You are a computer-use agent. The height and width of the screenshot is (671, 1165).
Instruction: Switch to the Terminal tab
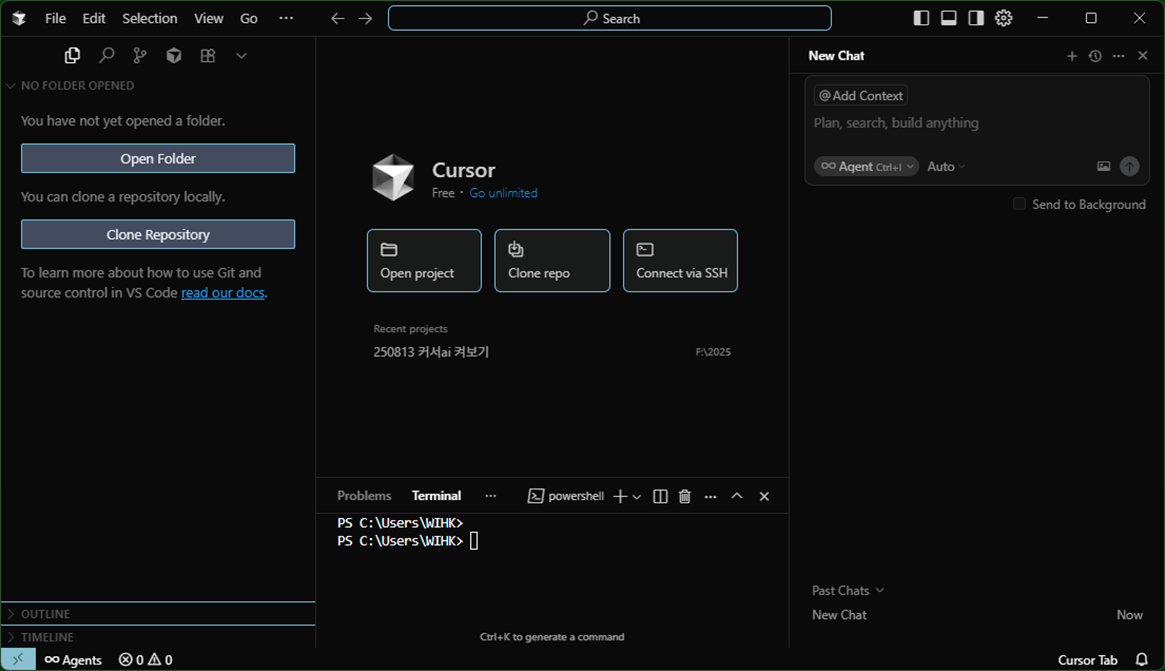point(436,496)
